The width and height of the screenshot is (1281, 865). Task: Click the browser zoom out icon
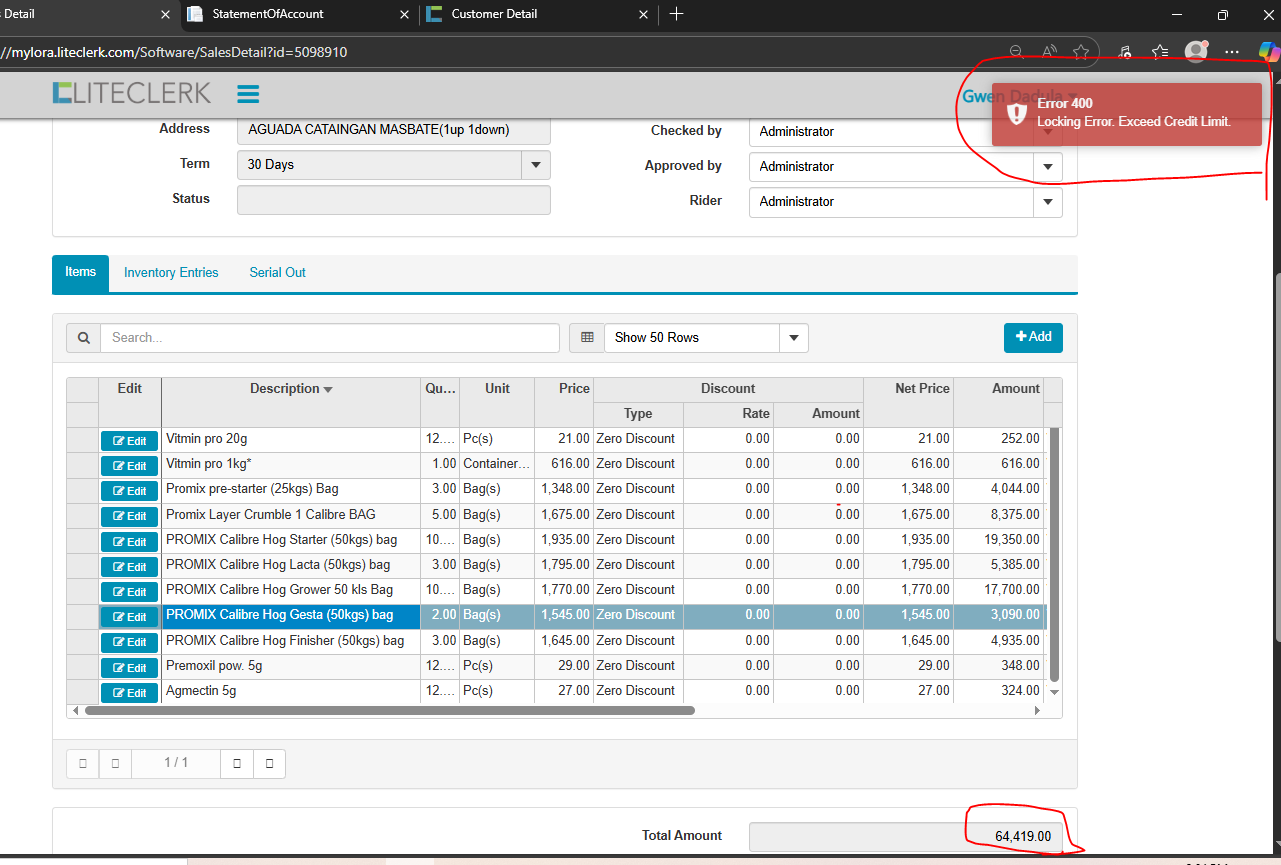(x=1016, y=52)
